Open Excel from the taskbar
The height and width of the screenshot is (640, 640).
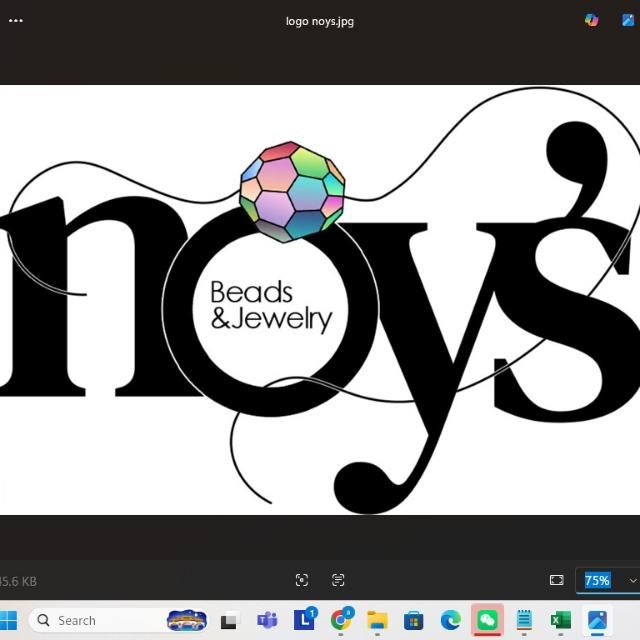pyautogui.click(x=561, y=620)
